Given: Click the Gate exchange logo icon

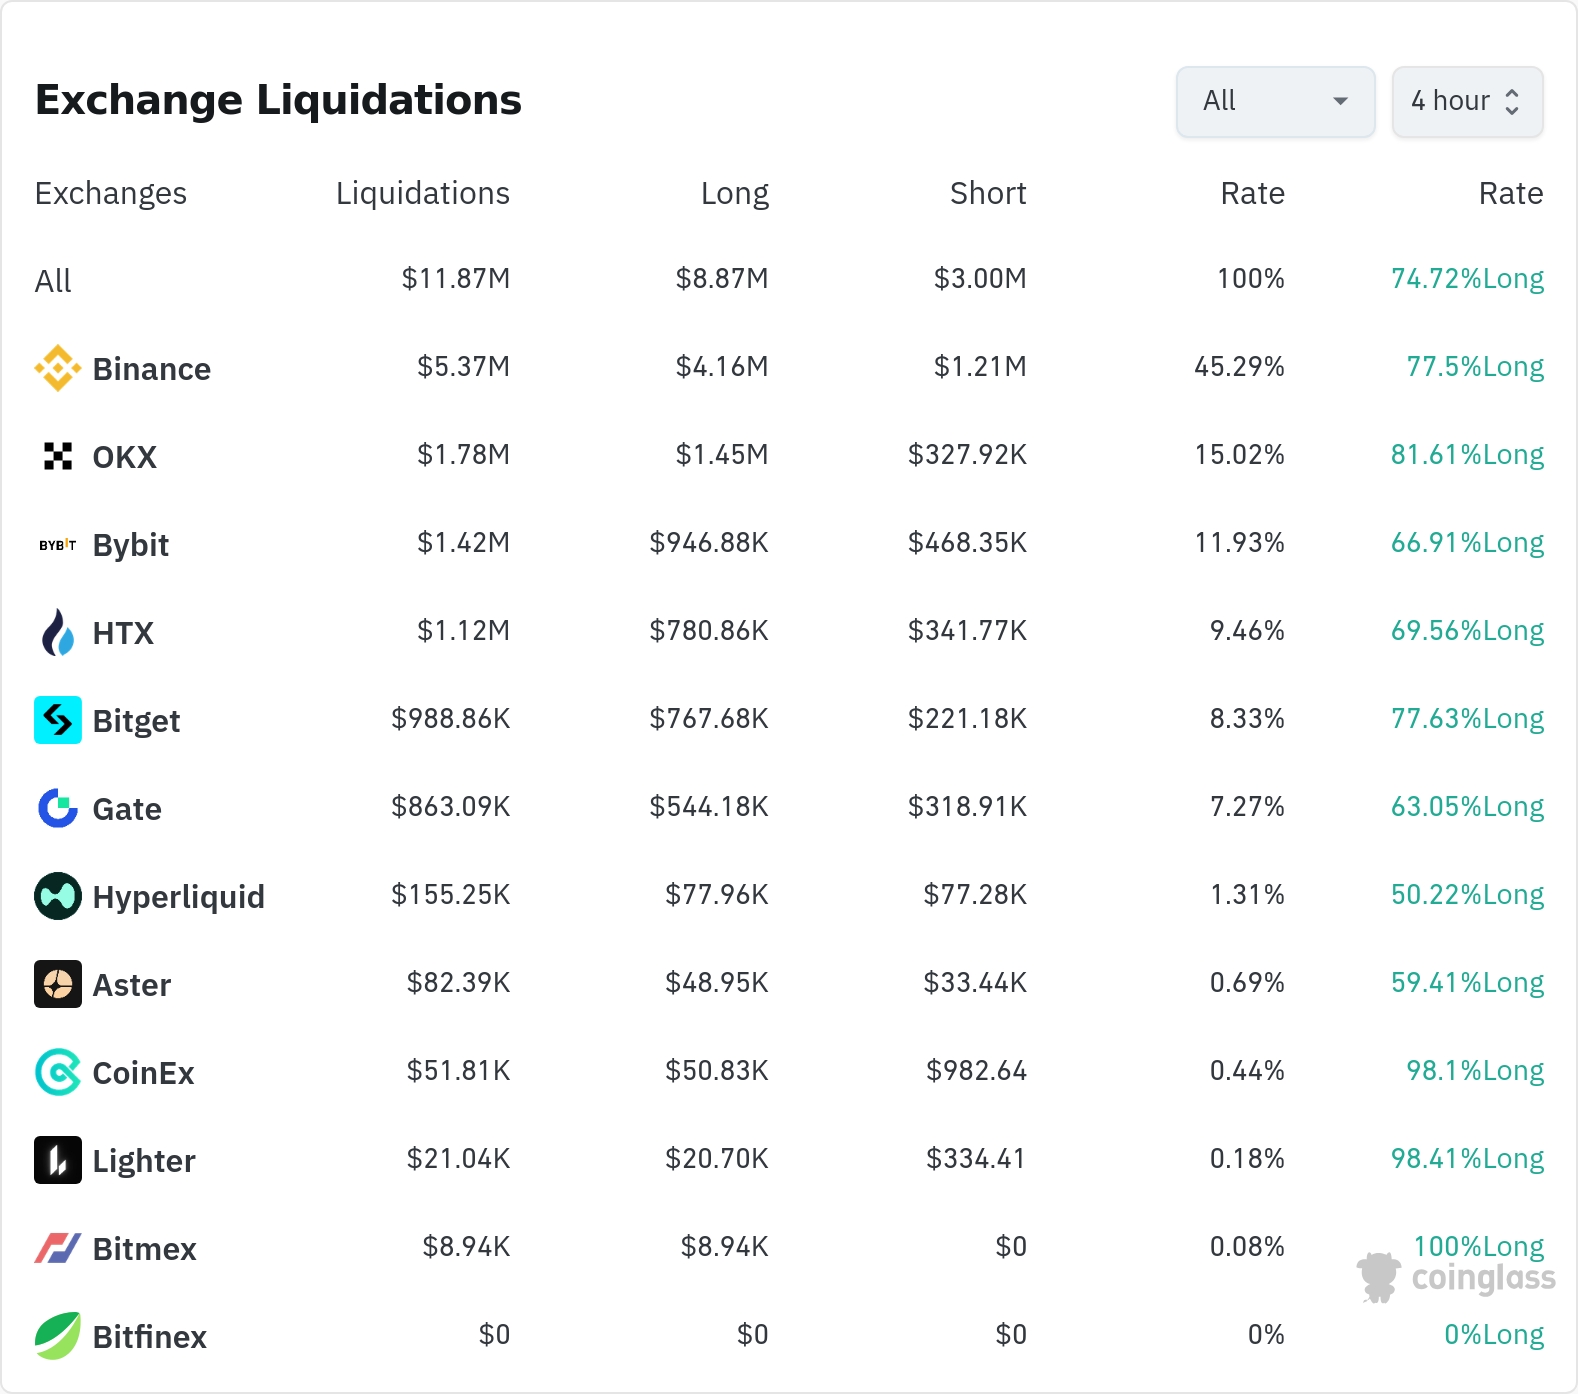Looking at the screenshot, I should click(58, 808).
